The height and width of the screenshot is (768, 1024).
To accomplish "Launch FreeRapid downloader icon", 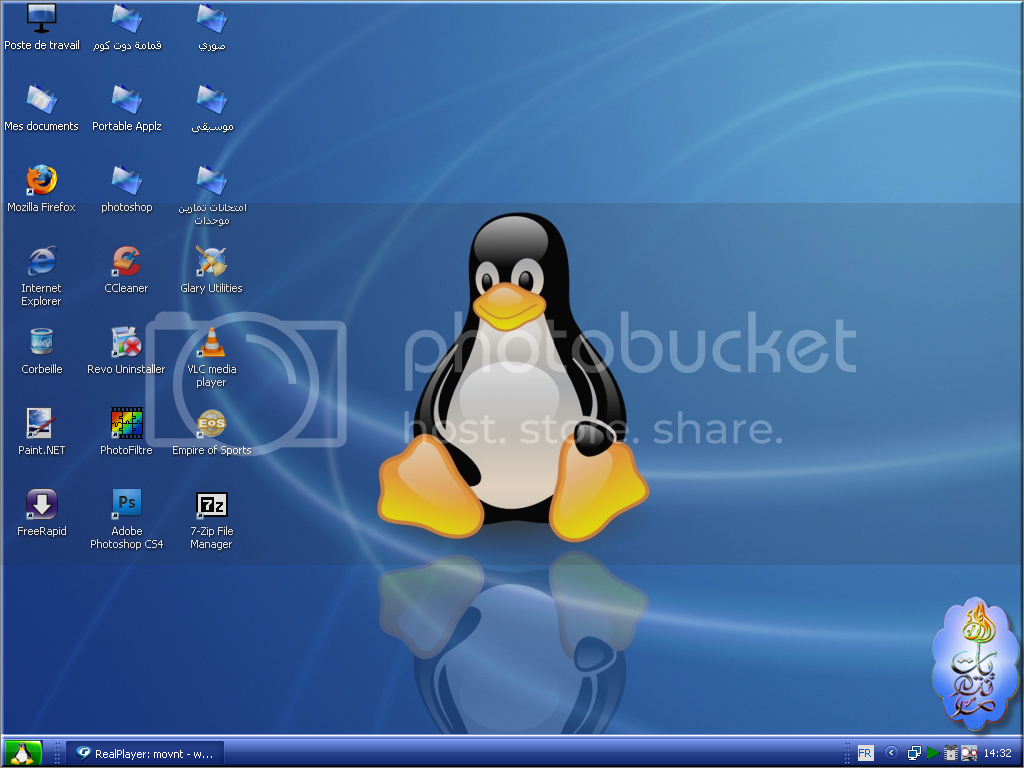I will [x=41, y=505].
